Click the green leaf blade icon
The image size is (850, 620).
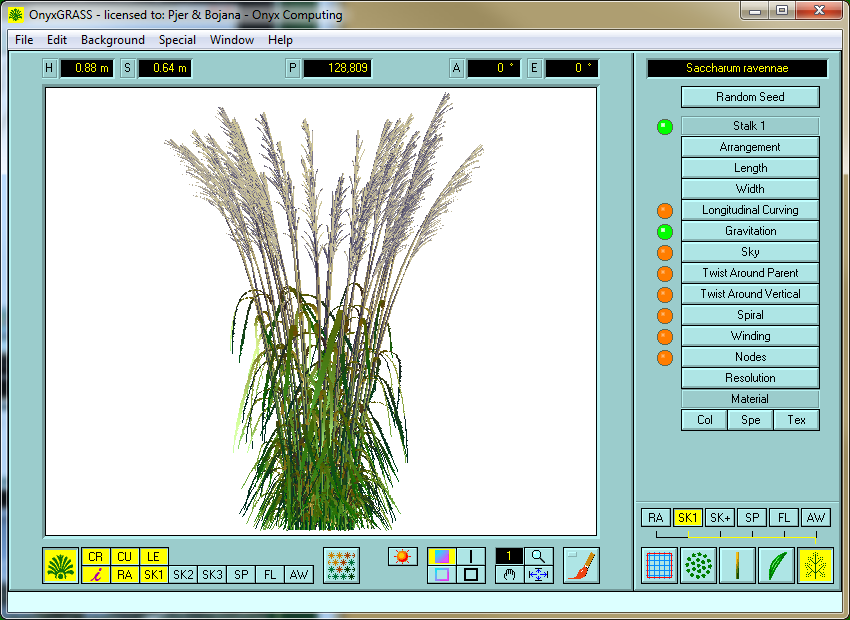pyautogui.click(x=777, y=566)
